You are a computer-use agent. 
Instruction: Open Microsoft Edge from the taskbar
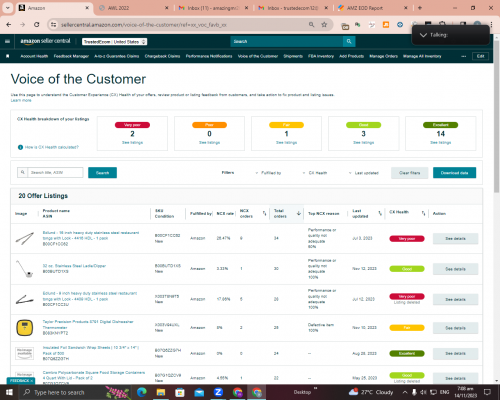pyautogui.click(x=142, y=392)
